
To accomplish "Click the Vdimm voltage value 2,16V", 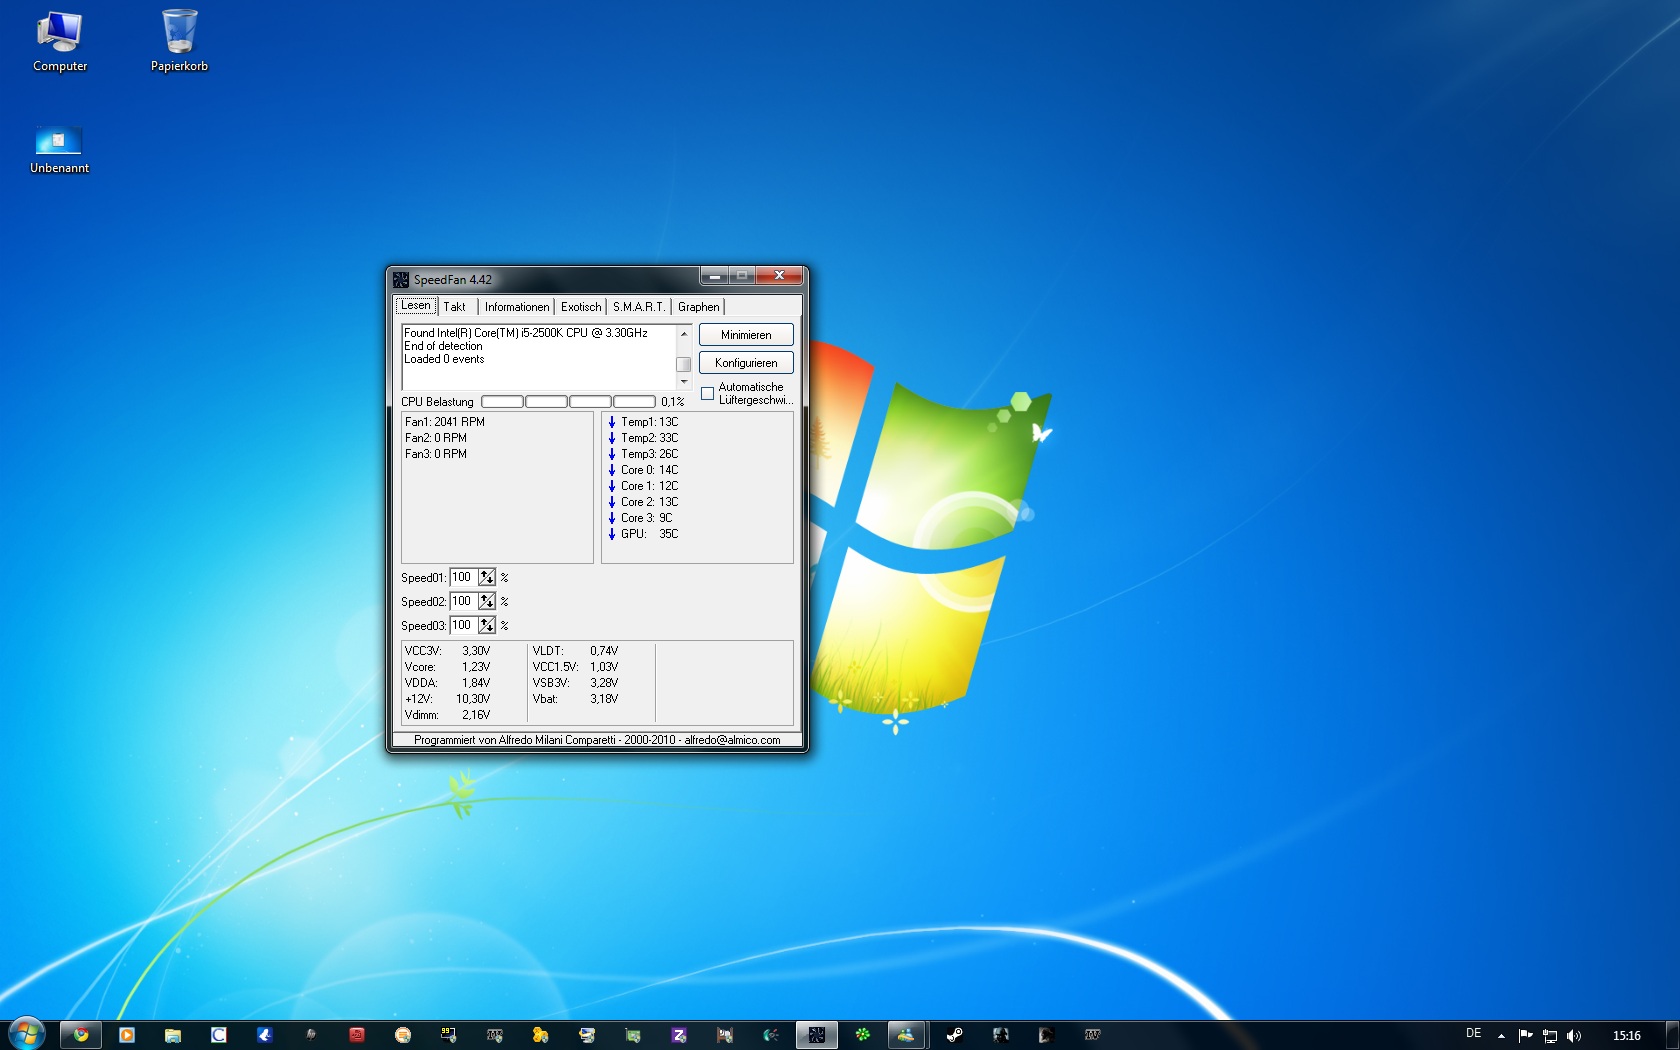I will 476,715.
